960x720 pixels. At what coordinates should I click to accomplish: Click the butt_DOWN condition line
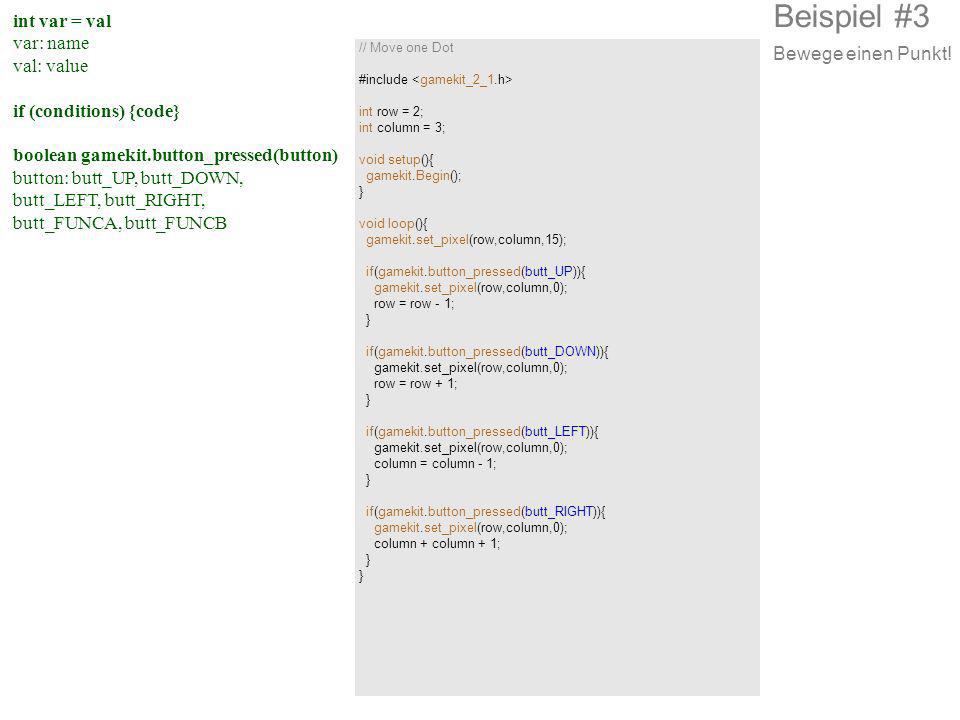[487, 351]
